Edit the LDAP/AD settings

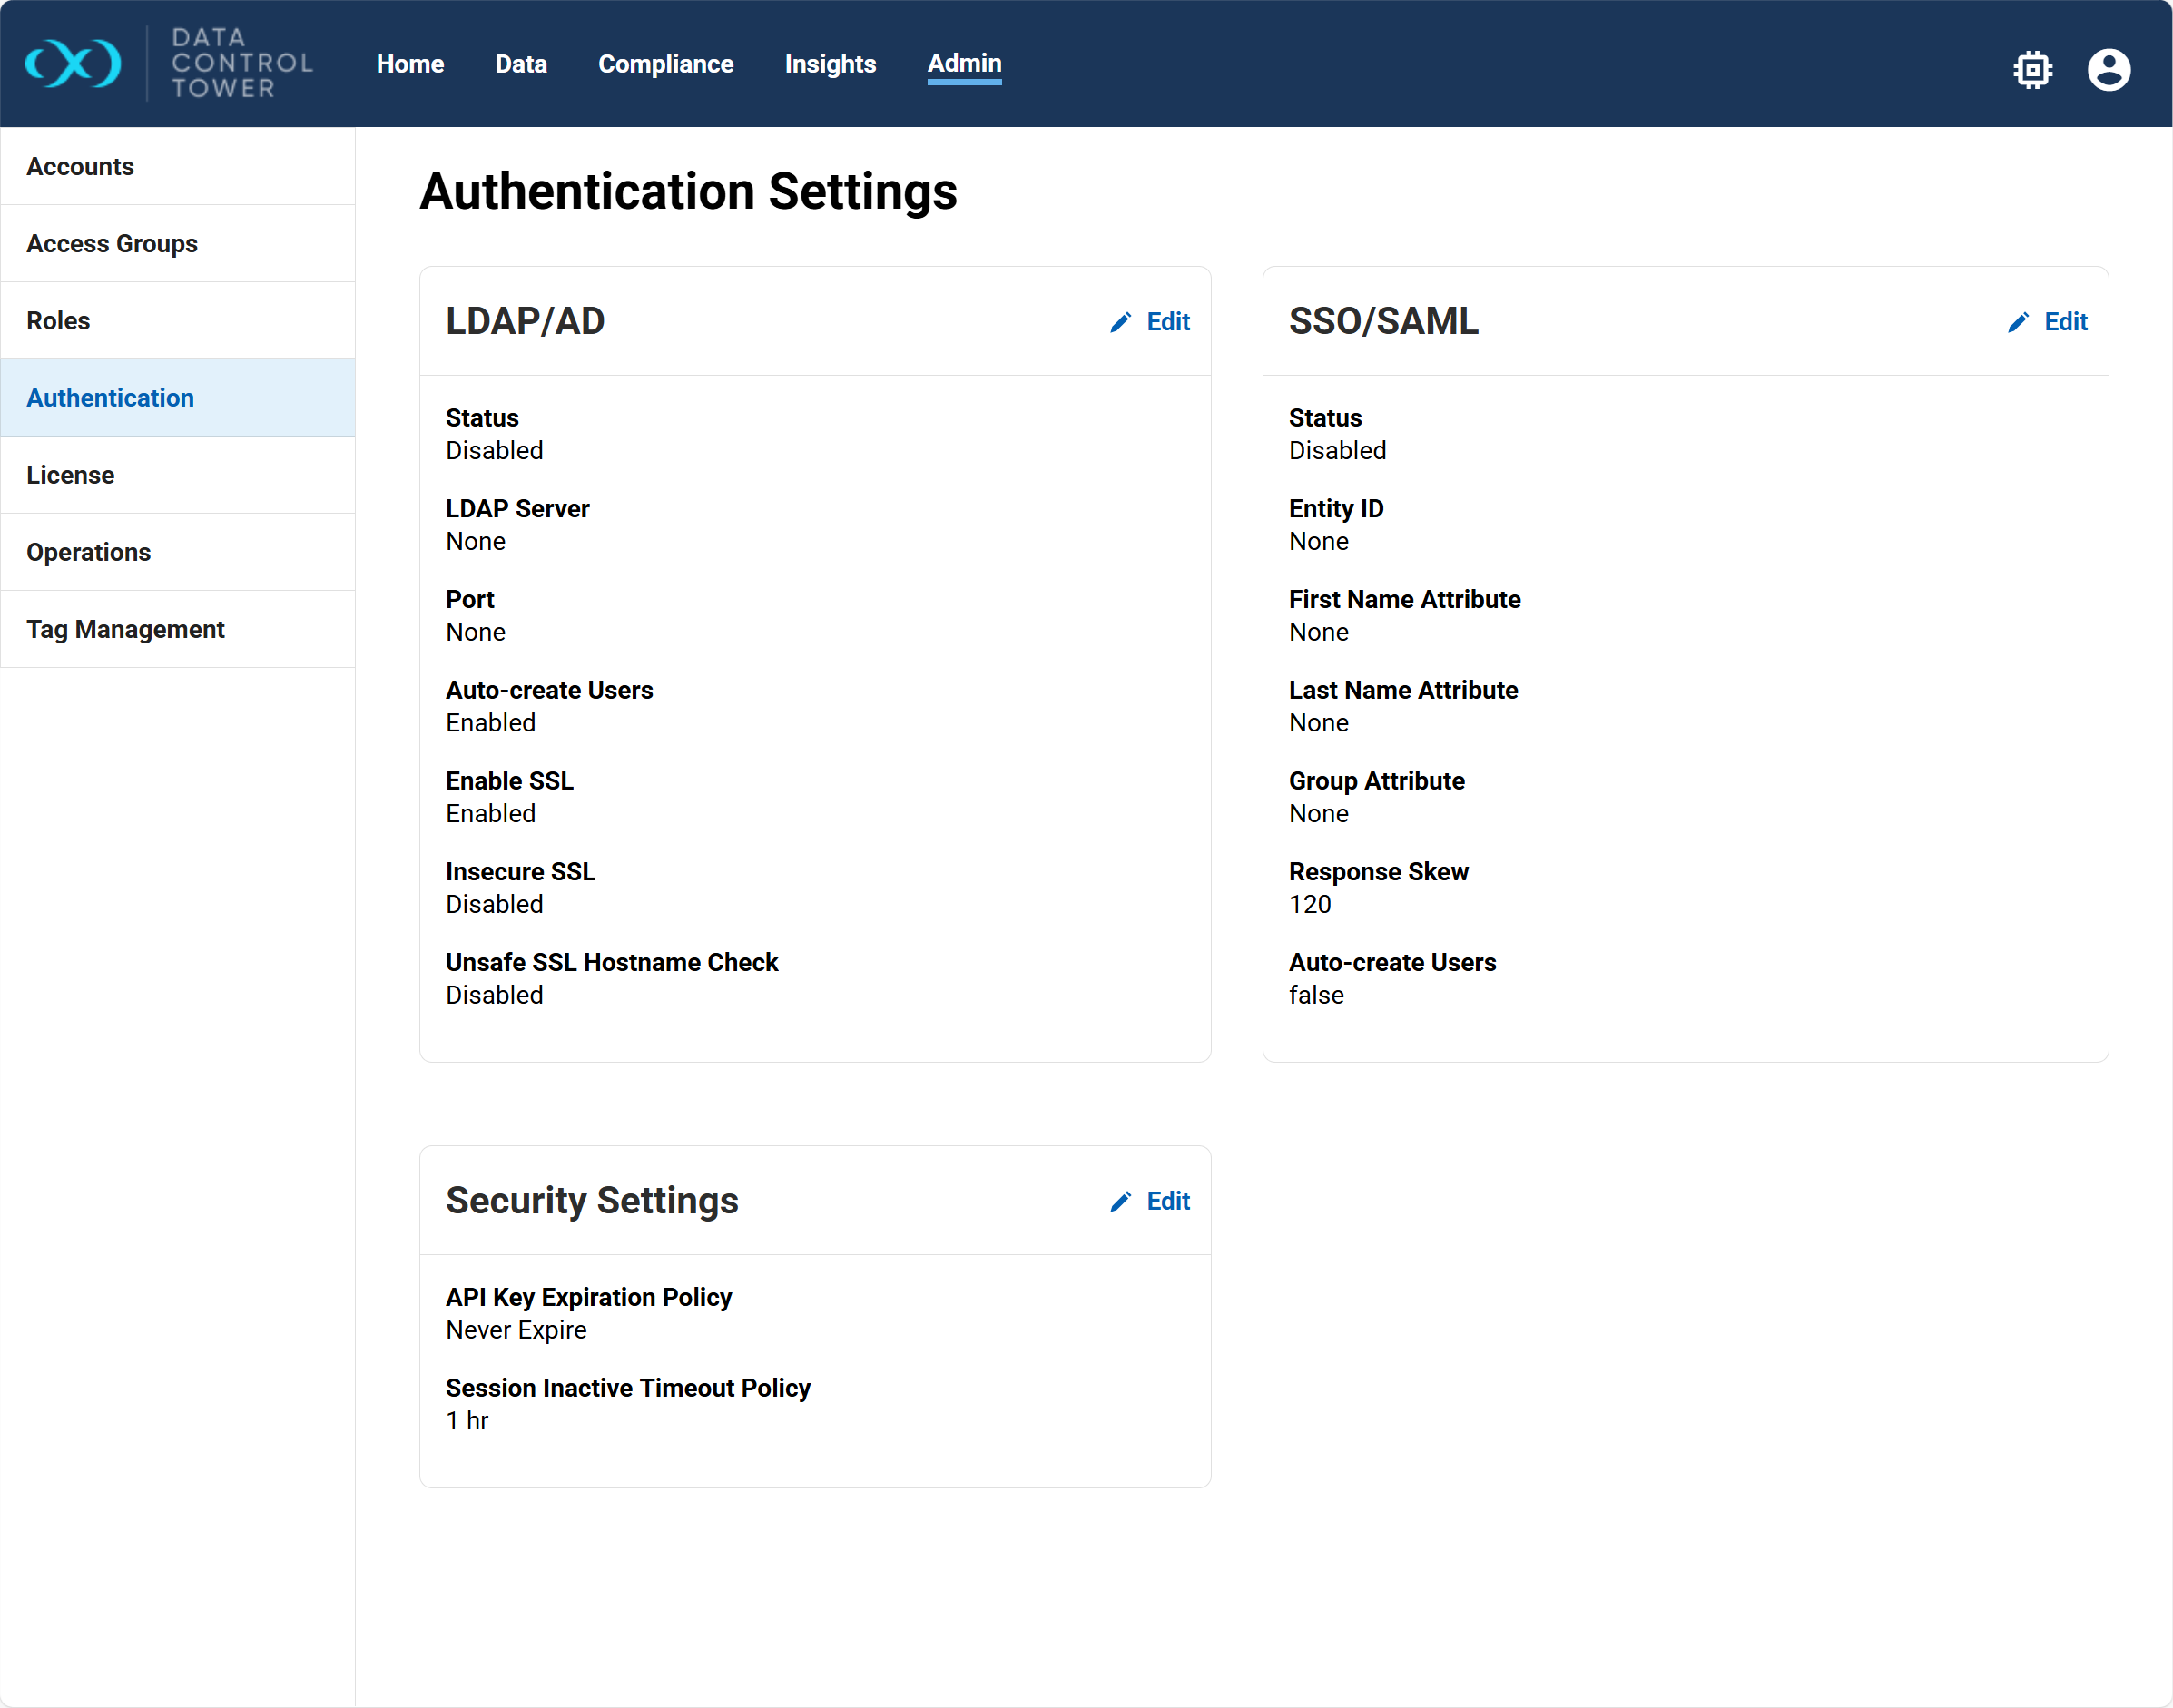pyautogui.click(x=1167, y=322)
